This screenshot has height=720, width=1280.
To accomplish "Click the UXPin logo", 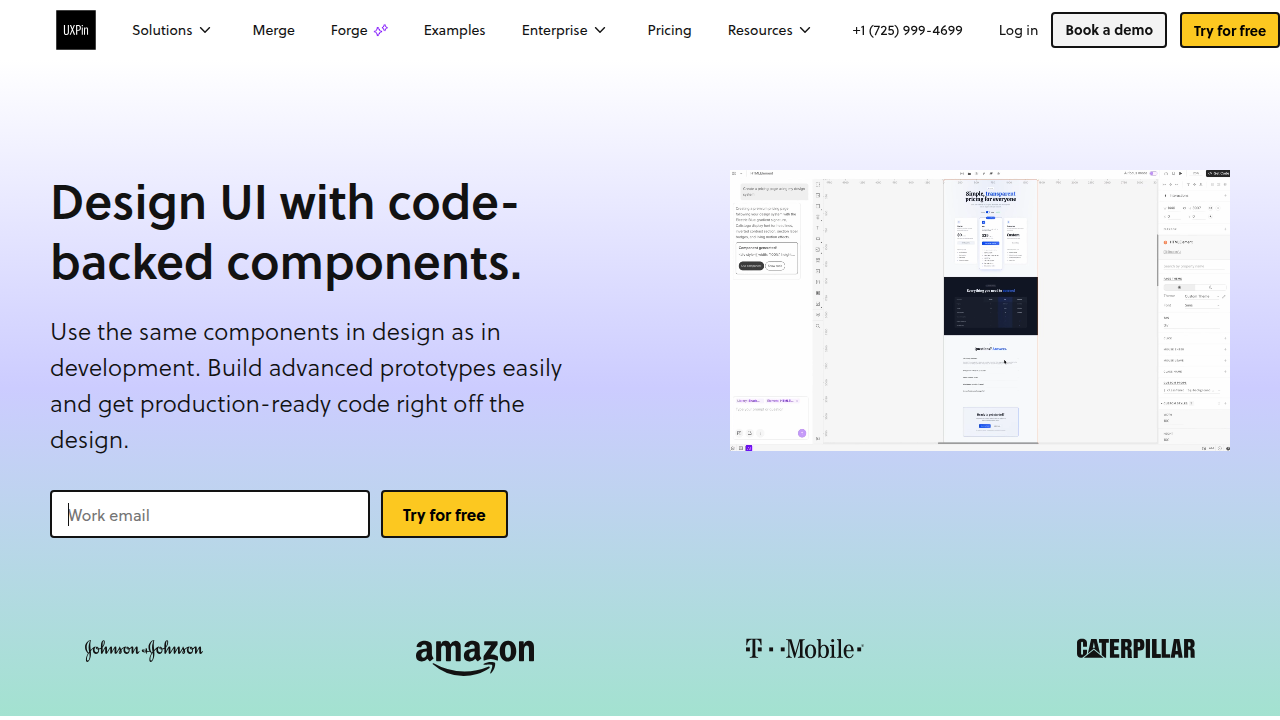I will pos(76,30).
